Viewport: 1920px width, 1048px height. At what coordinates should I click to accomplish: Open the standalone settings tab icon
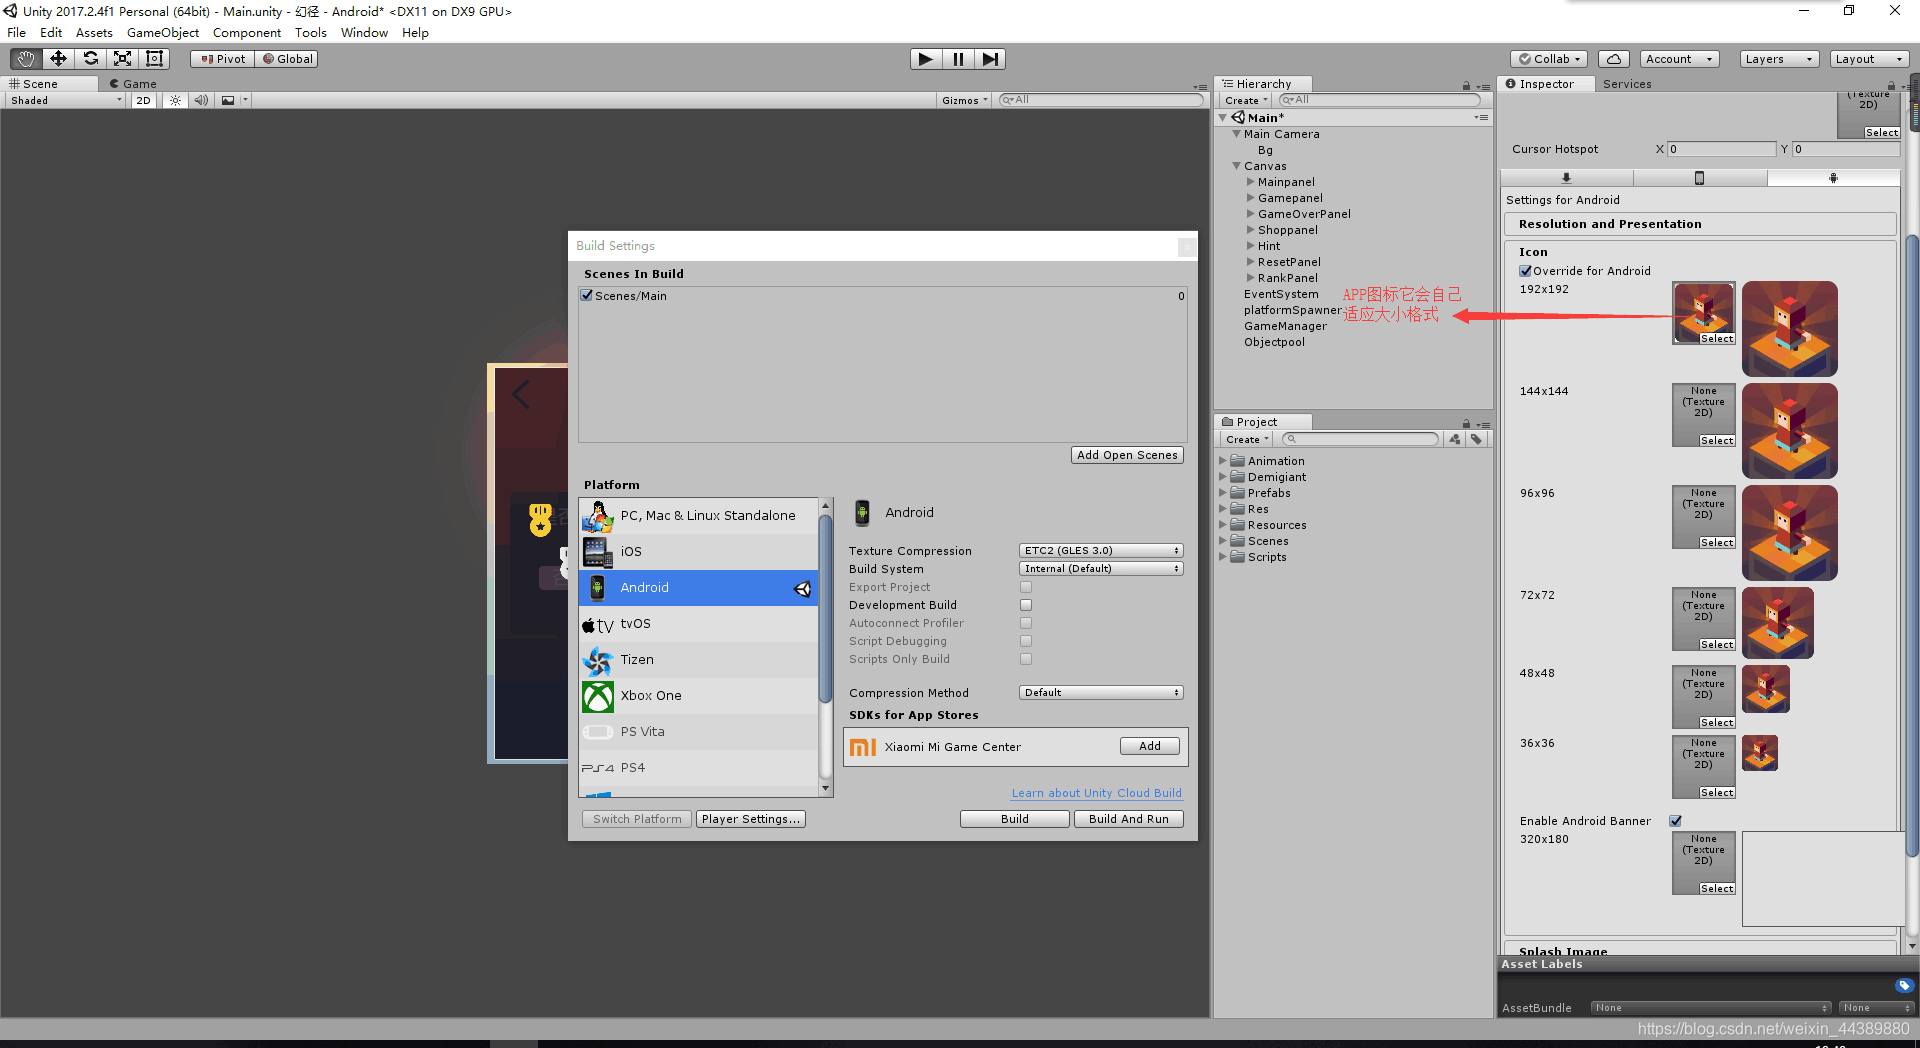point(1566,178)
